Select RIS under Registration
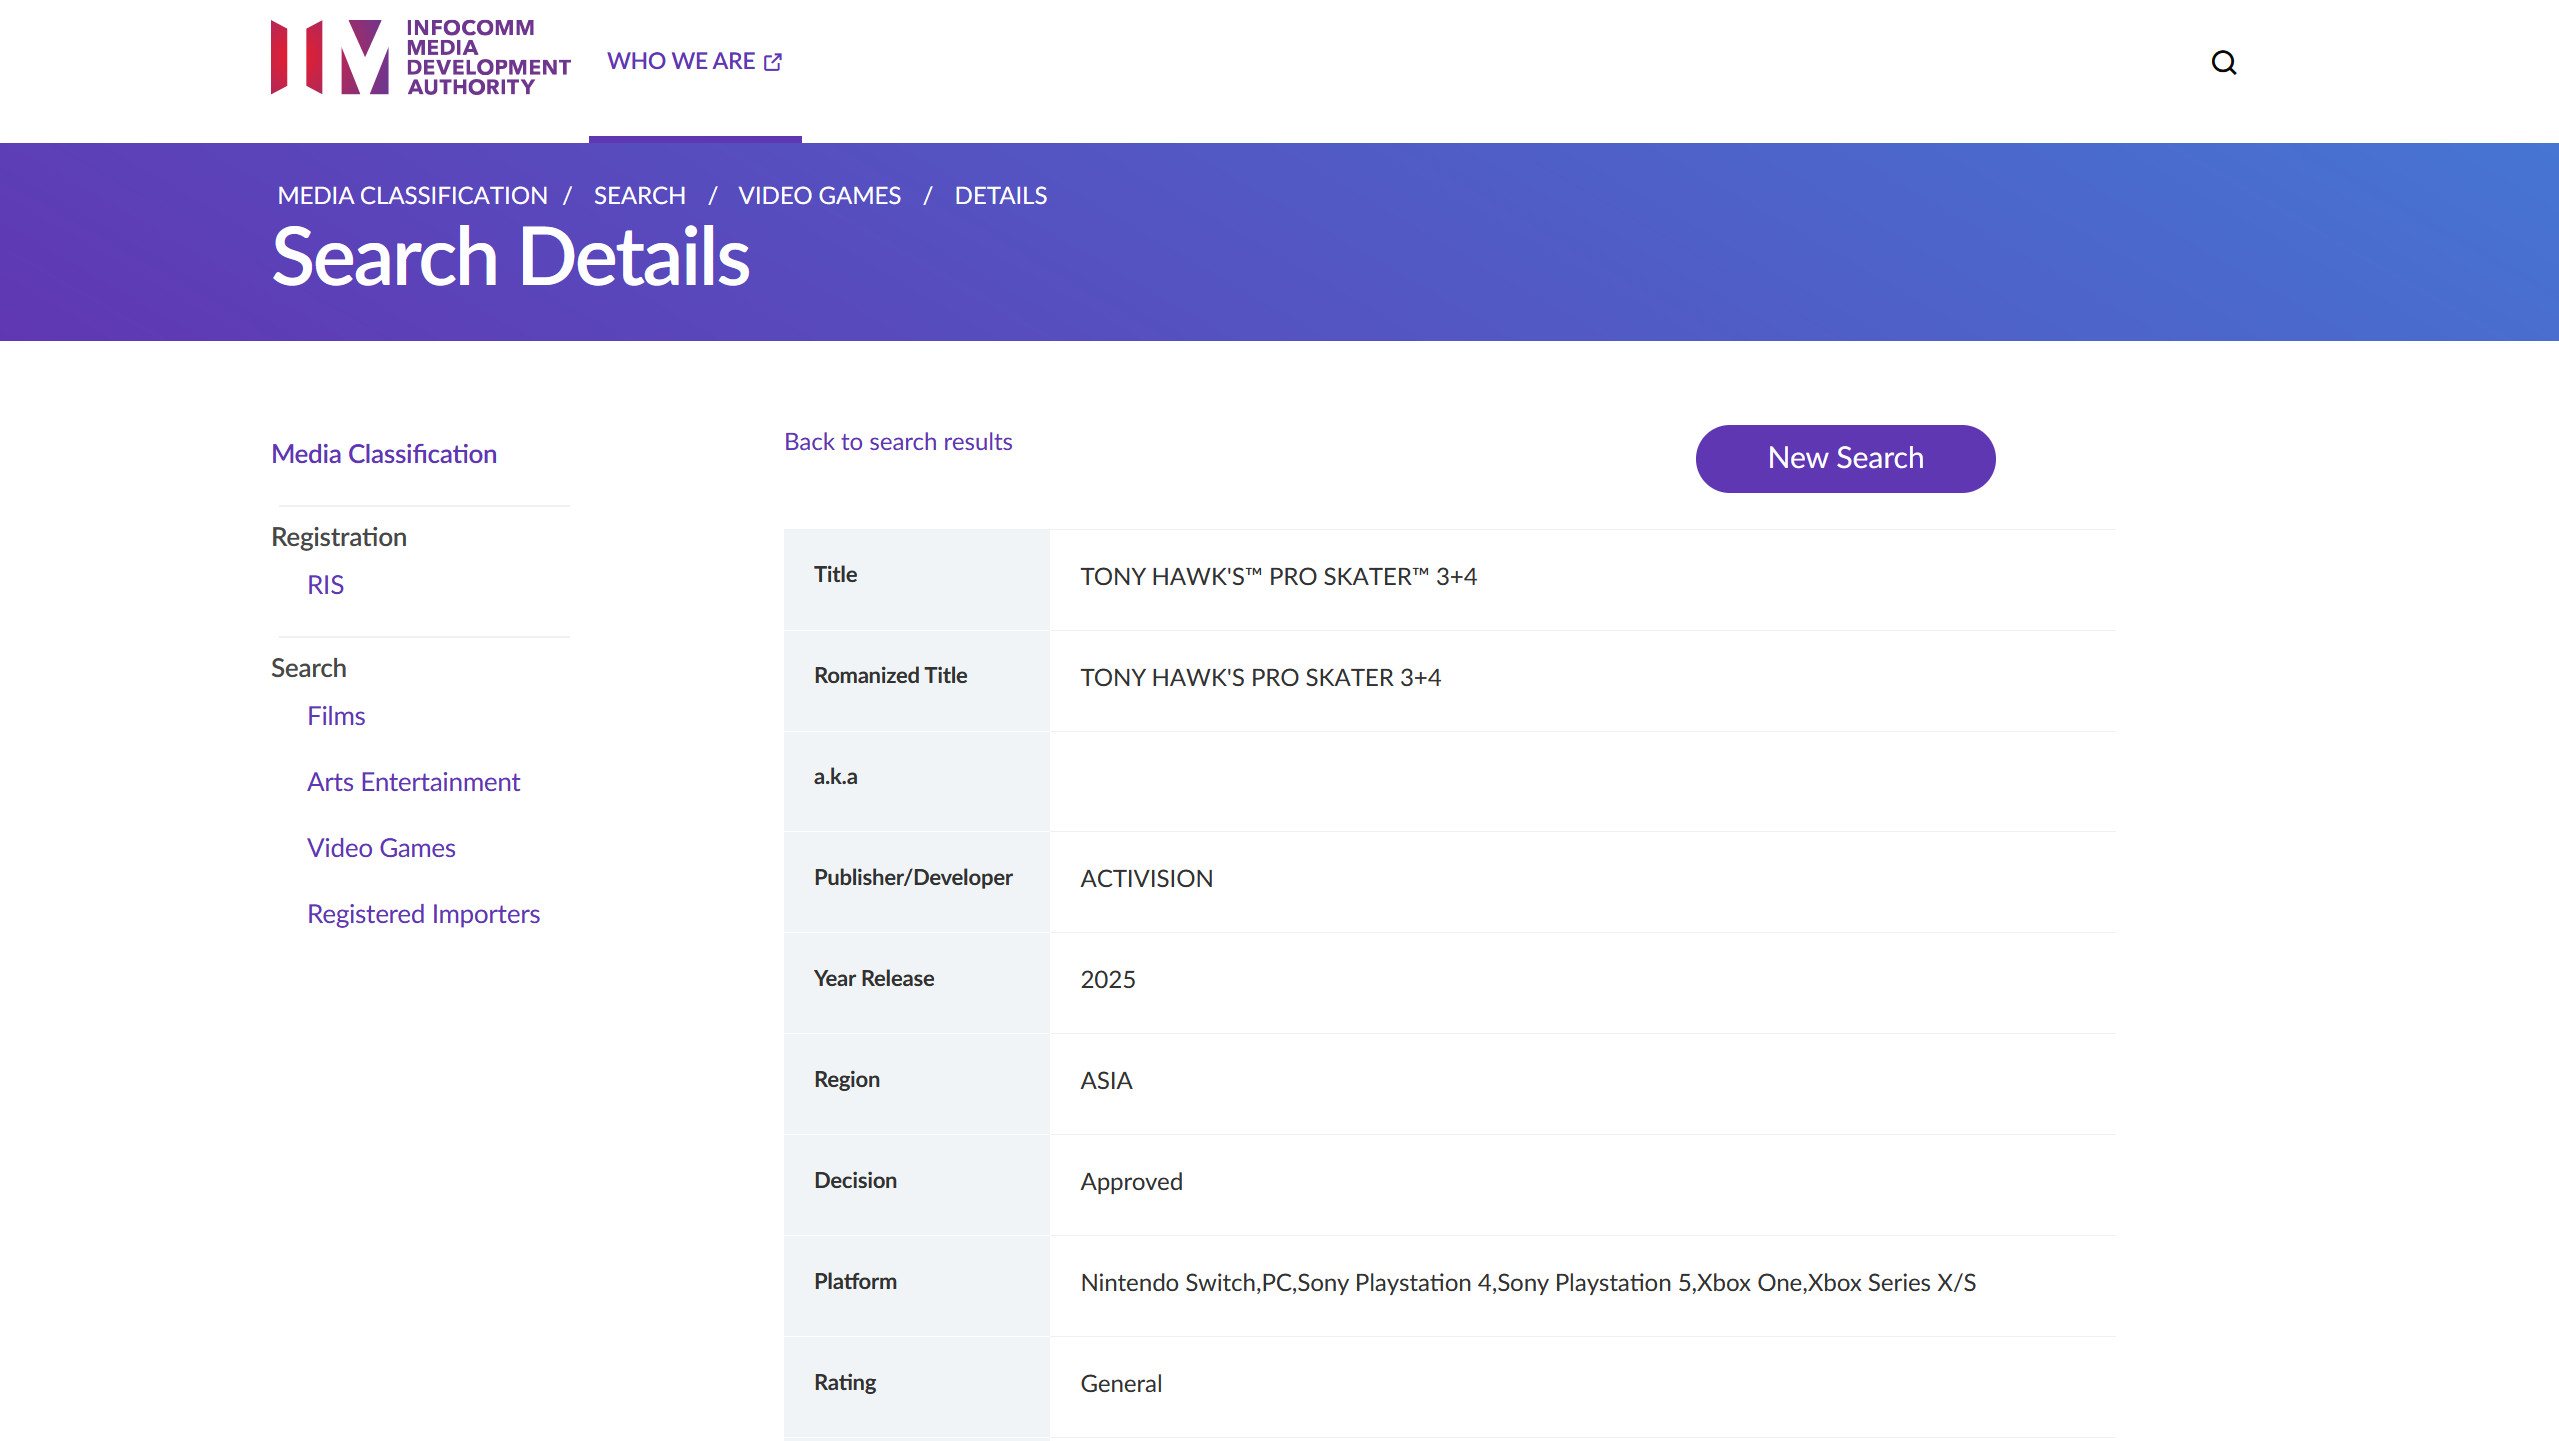The width and height of the screenshot is (2559, 1441). tap(325, 585)
